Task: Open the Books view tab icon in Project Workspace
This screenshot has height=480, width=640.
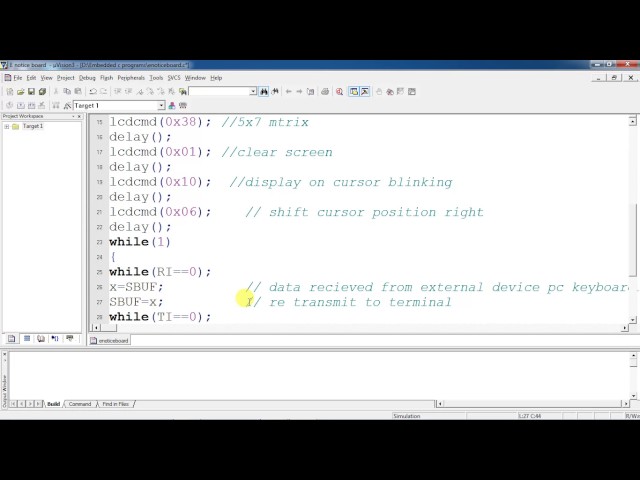Action: (x=41, y=338)
